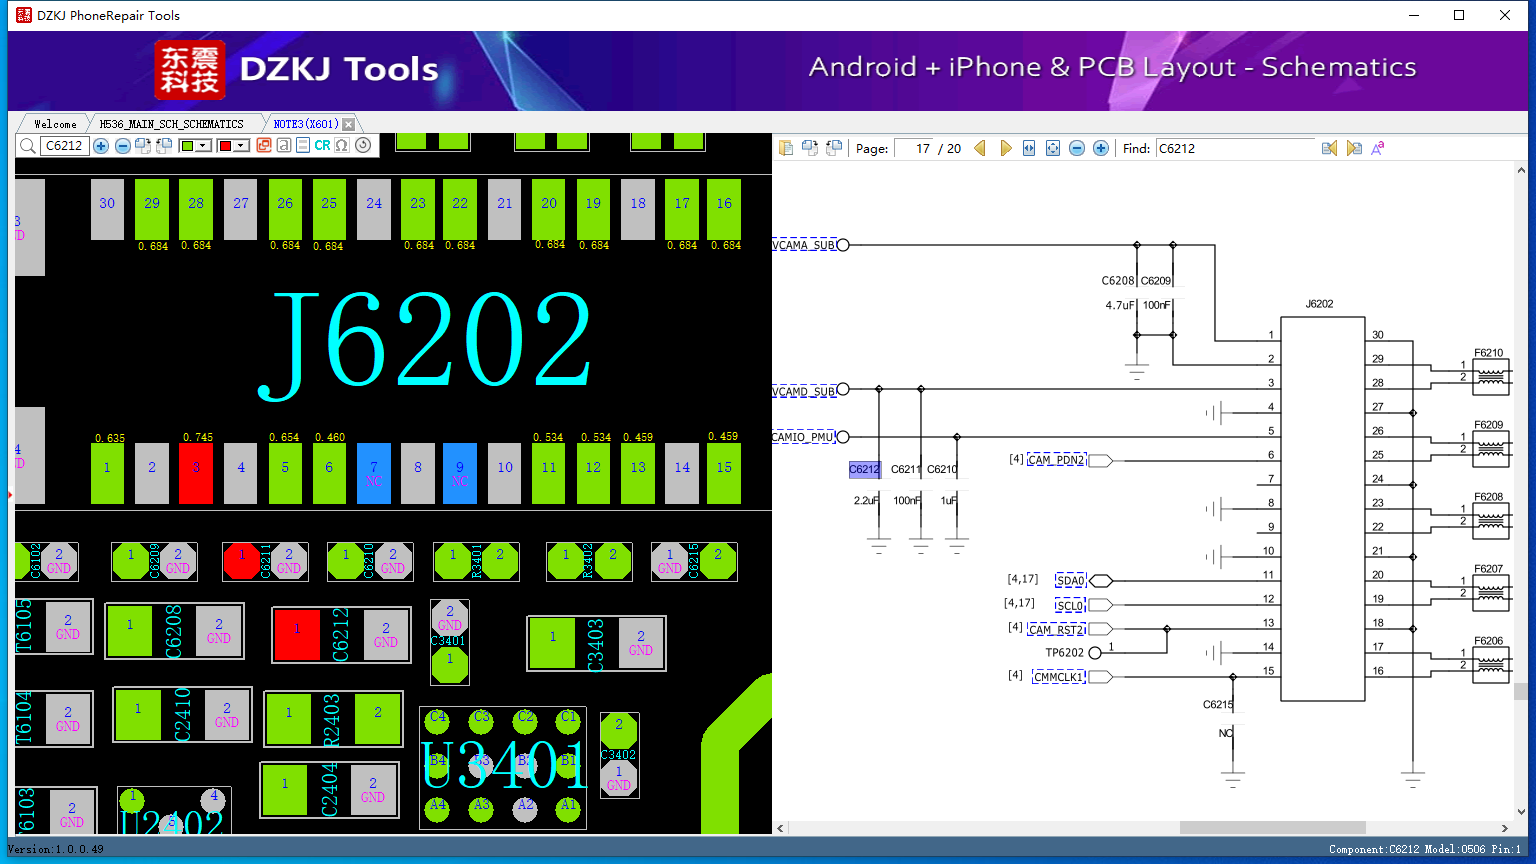
Task: Close the NOTE3(X601) tab
Action: (348, 124)
